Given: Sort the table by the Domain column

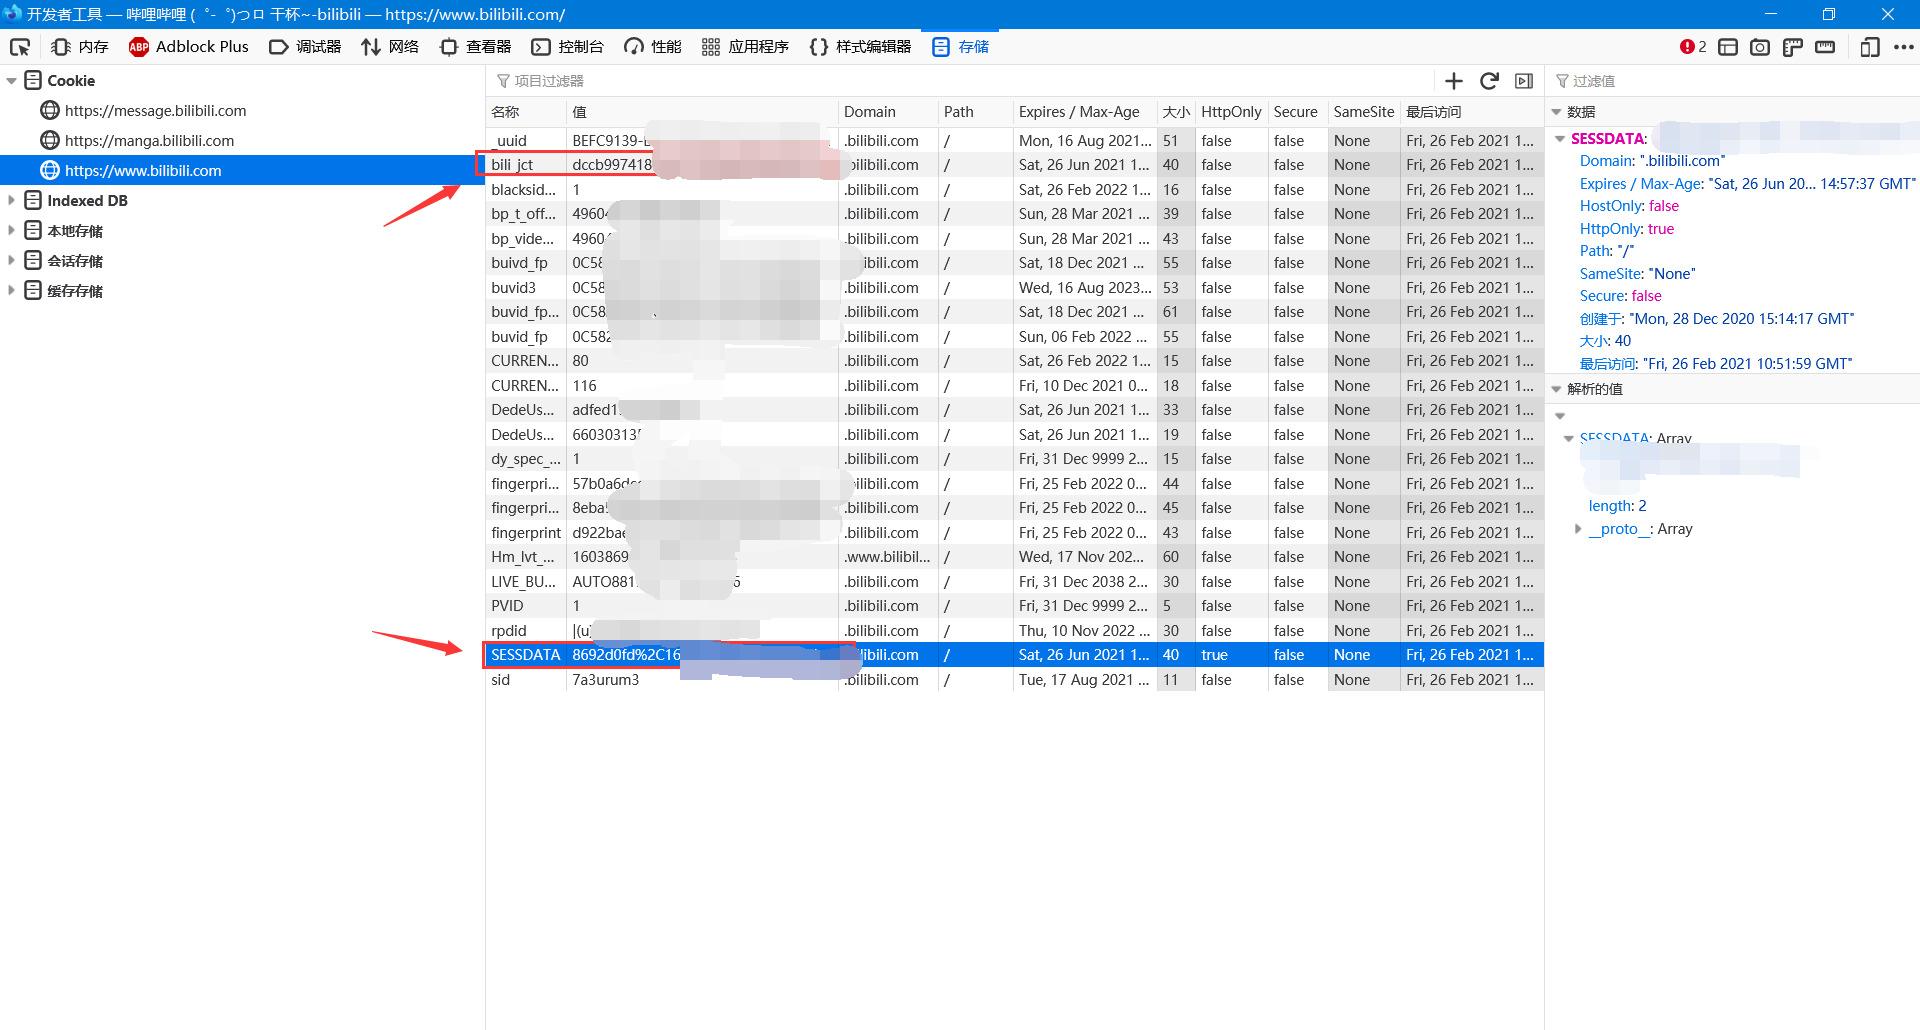Looking at the screenshot, I should [888, 112].
